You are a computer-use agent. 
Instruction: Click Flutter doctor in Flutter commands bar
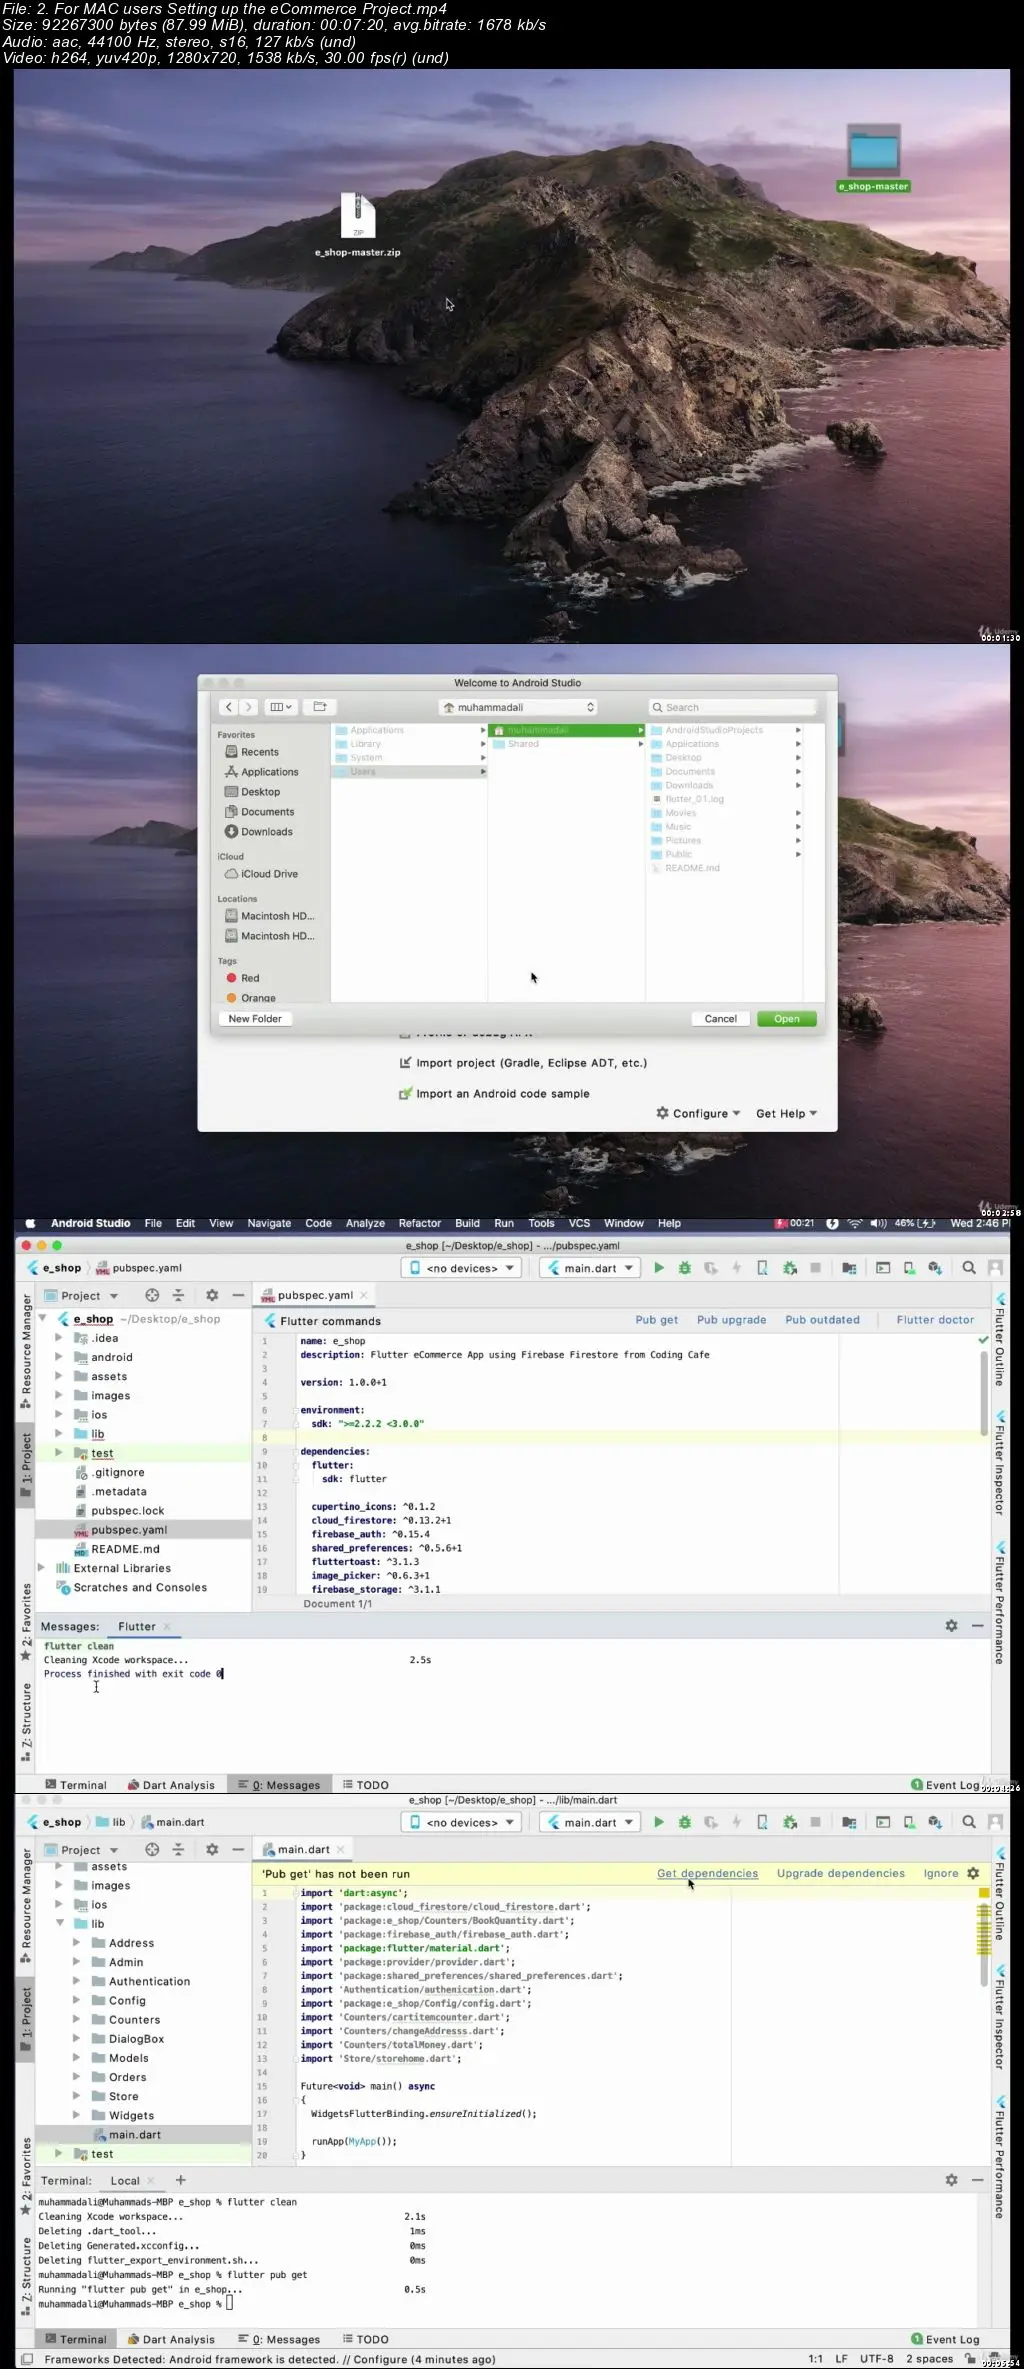click(935, 1320)
